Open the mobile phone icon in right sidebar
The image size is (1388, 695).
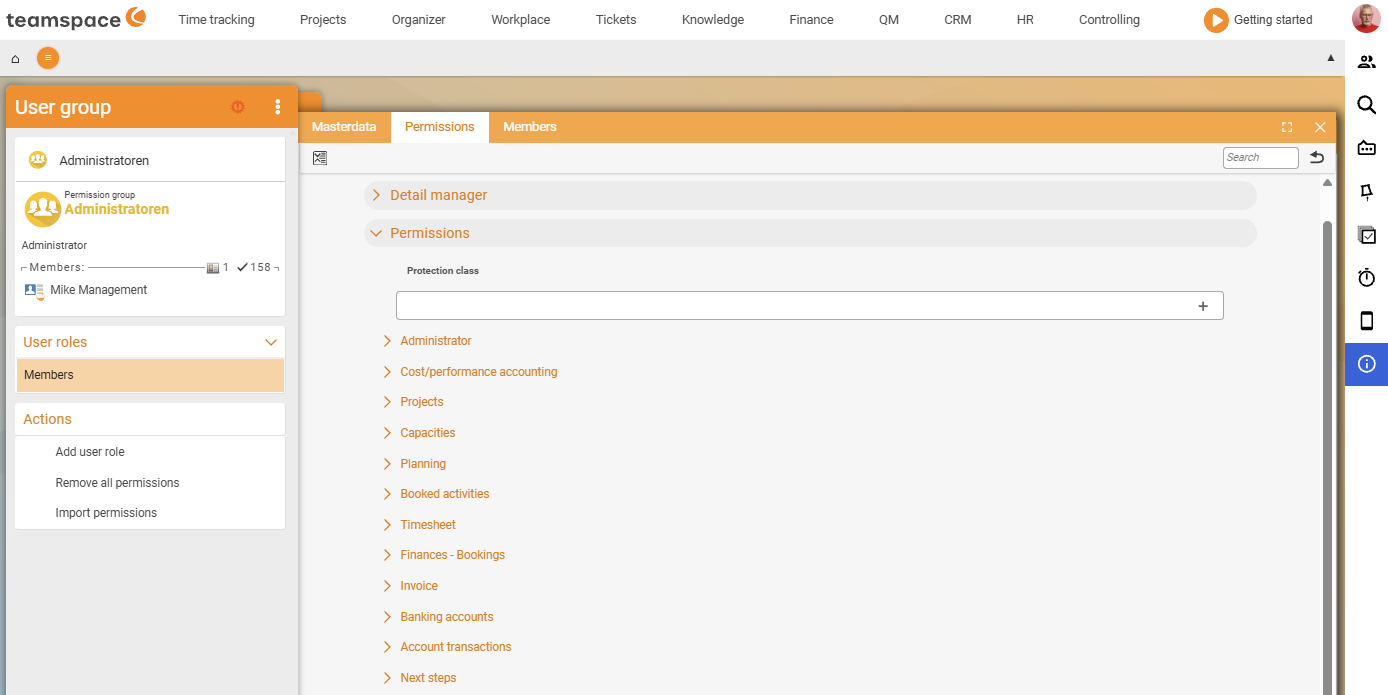coord(1367,321)
